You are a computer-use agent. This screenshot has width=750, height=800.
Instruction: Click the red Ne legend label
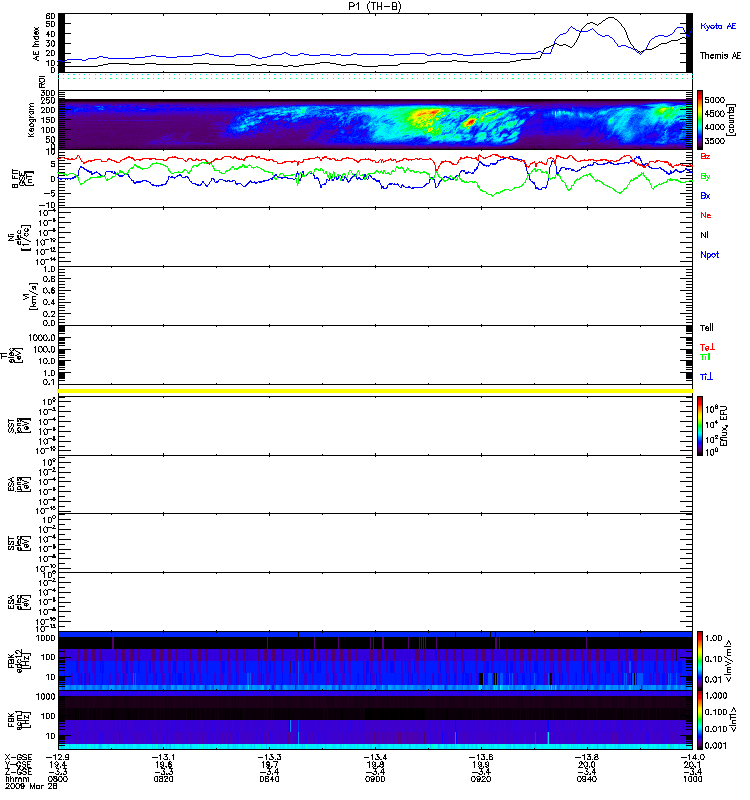[x=706, y=215]
